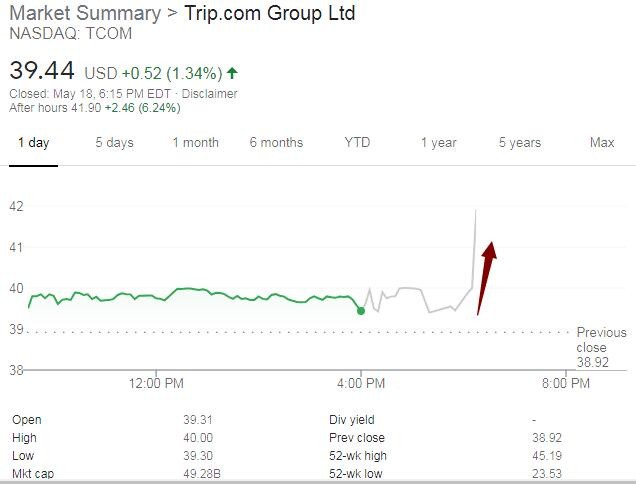Click the green up arrow icon

pos(233,72)
